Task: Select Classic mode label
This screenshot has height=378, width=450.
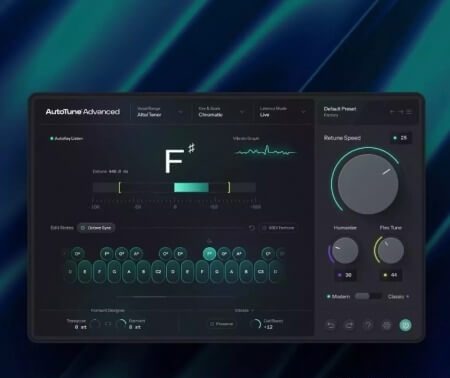Action: (396, 296)
